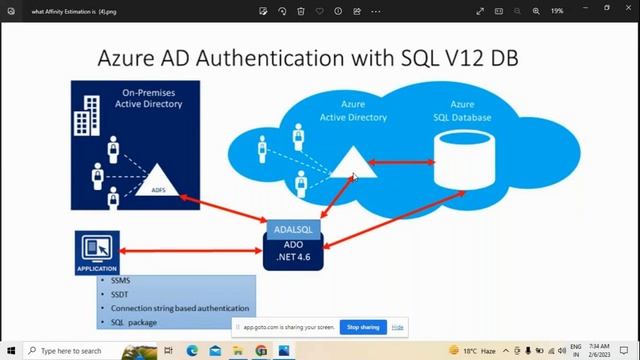Open the Windows Start menu
The height and width of the screenshot is (360, 640).
(x=11, y=351)
